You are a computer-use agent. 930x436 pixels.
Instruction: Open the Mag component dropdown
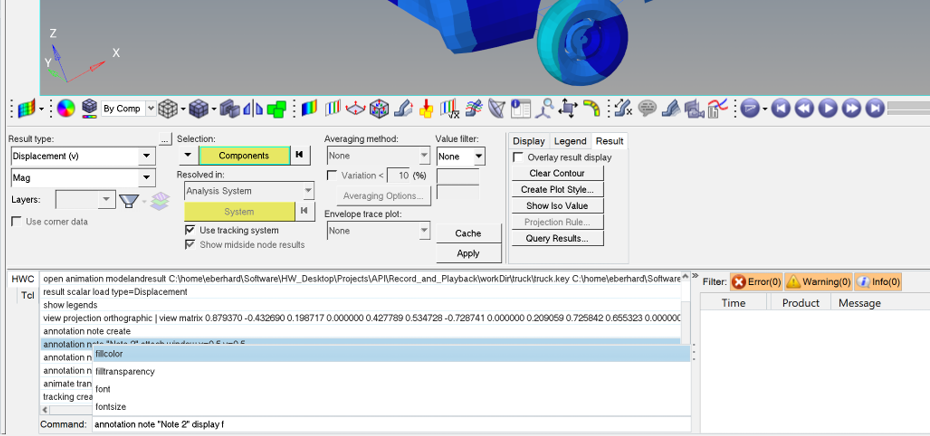click(146, 177)
